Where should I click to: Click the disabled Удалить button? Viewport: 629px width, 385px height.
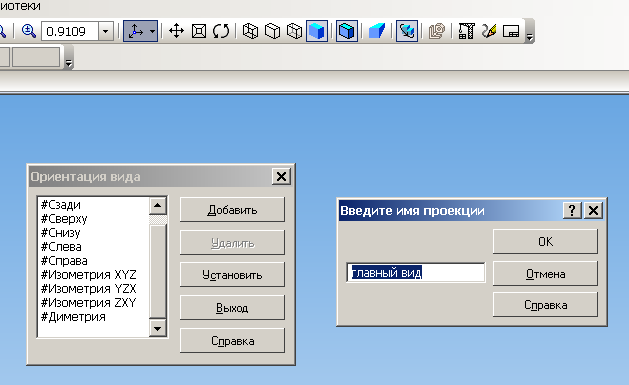pyautogui.click(x=232, y=243)
